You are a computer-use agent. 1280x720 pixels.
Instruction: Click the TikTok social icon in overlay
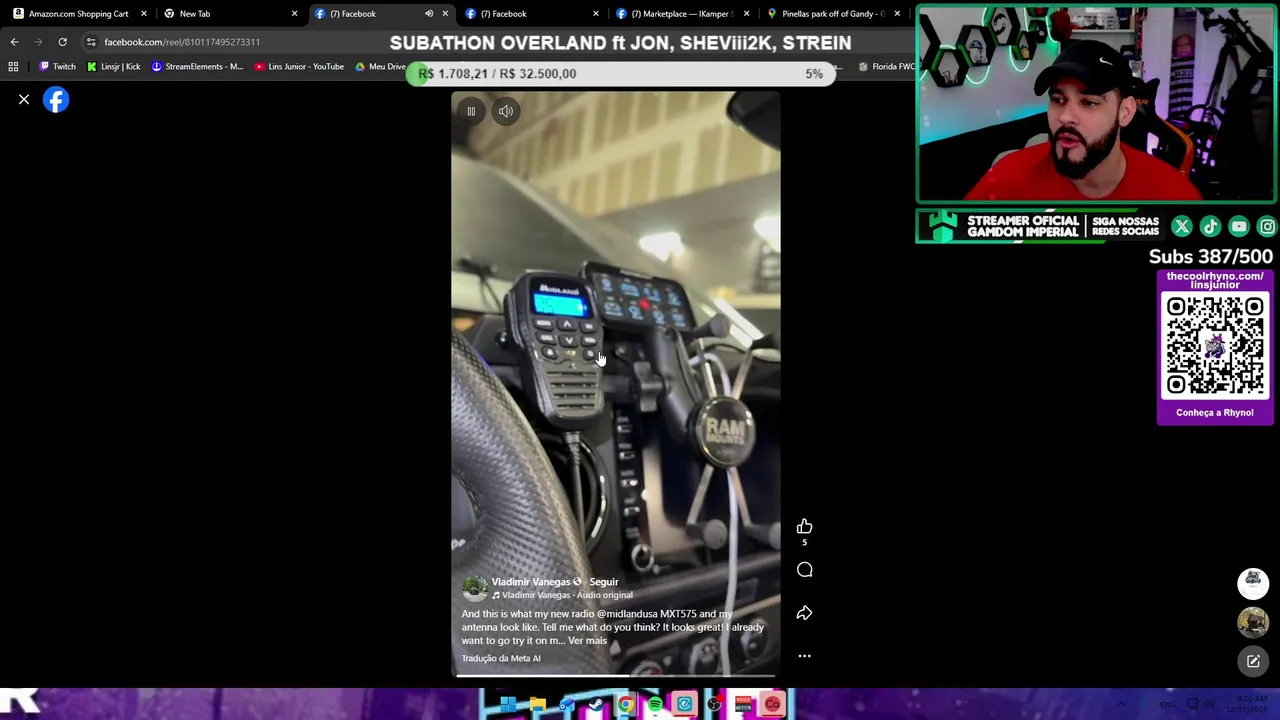(1210, 227)
